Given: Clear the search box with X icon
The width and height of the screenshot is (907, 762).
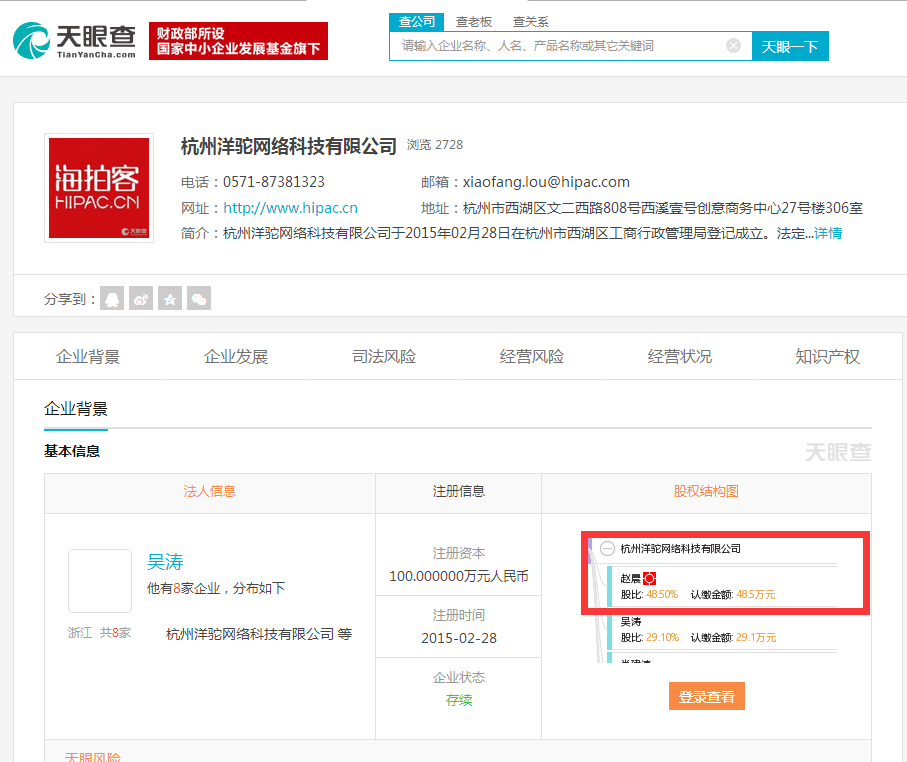Looking at the screenshot, I should [733, 46].
